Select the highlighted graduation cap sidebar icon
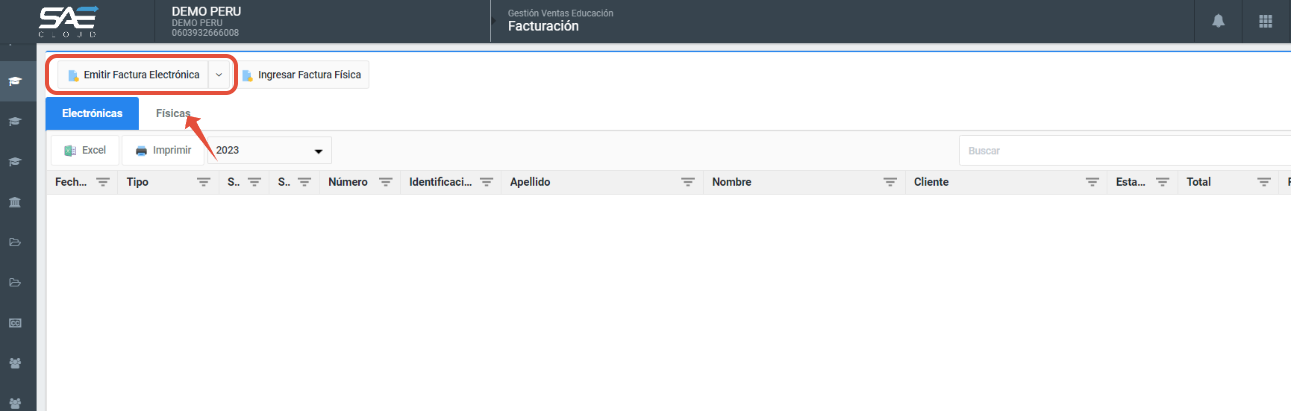1291x411 pixels. 15,81
